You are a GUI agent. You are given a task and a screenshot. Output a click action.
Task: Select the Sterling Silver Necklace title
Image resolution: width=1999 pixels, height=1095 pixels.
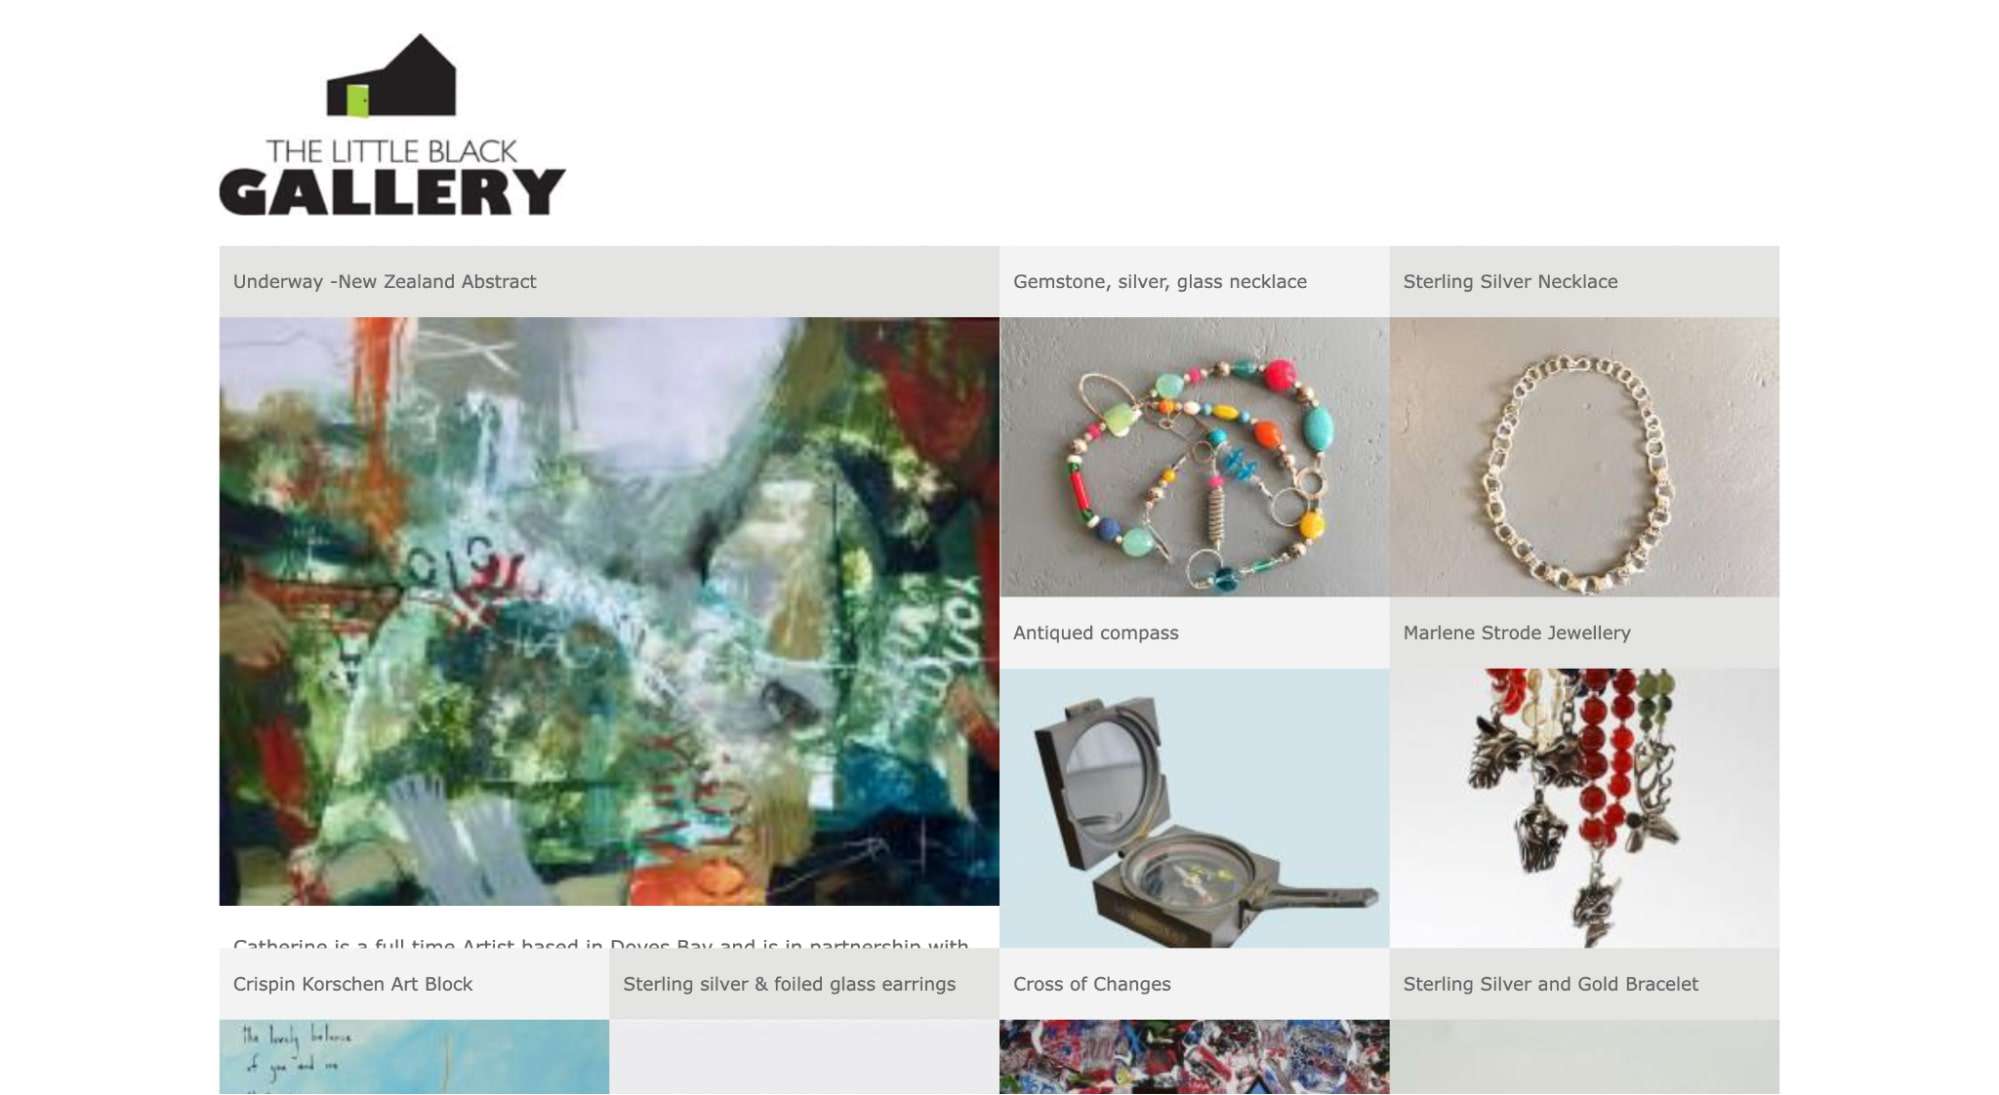1510,282
